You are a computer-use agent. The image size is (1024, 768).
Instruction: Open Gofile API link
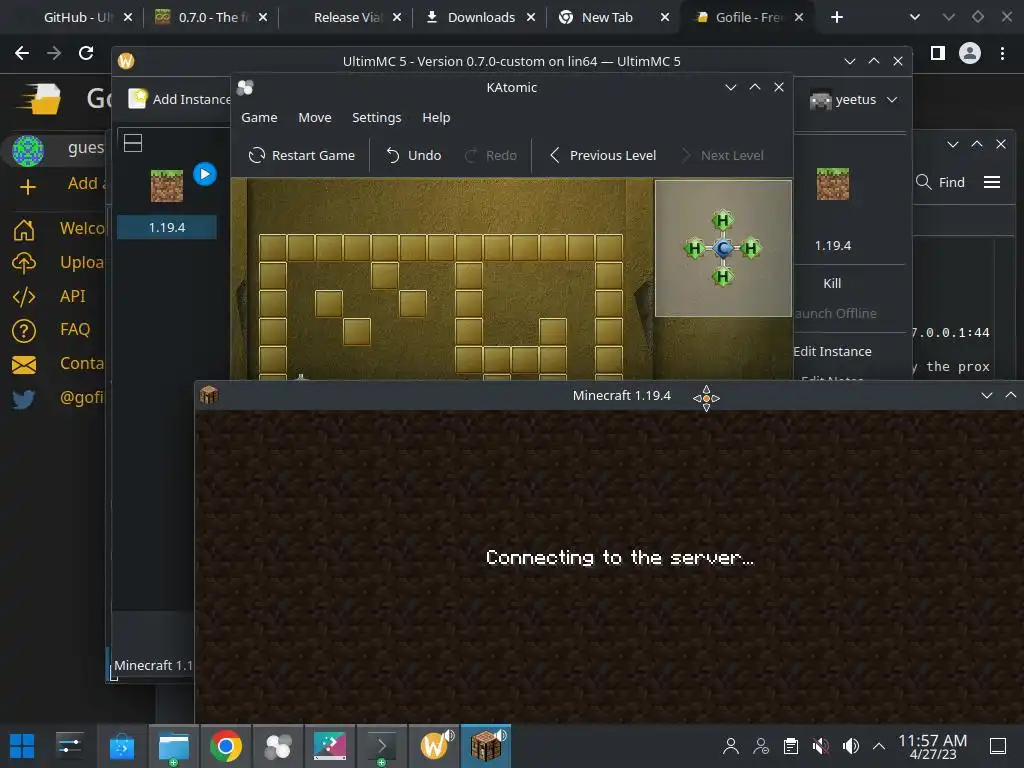click(50, 296)
